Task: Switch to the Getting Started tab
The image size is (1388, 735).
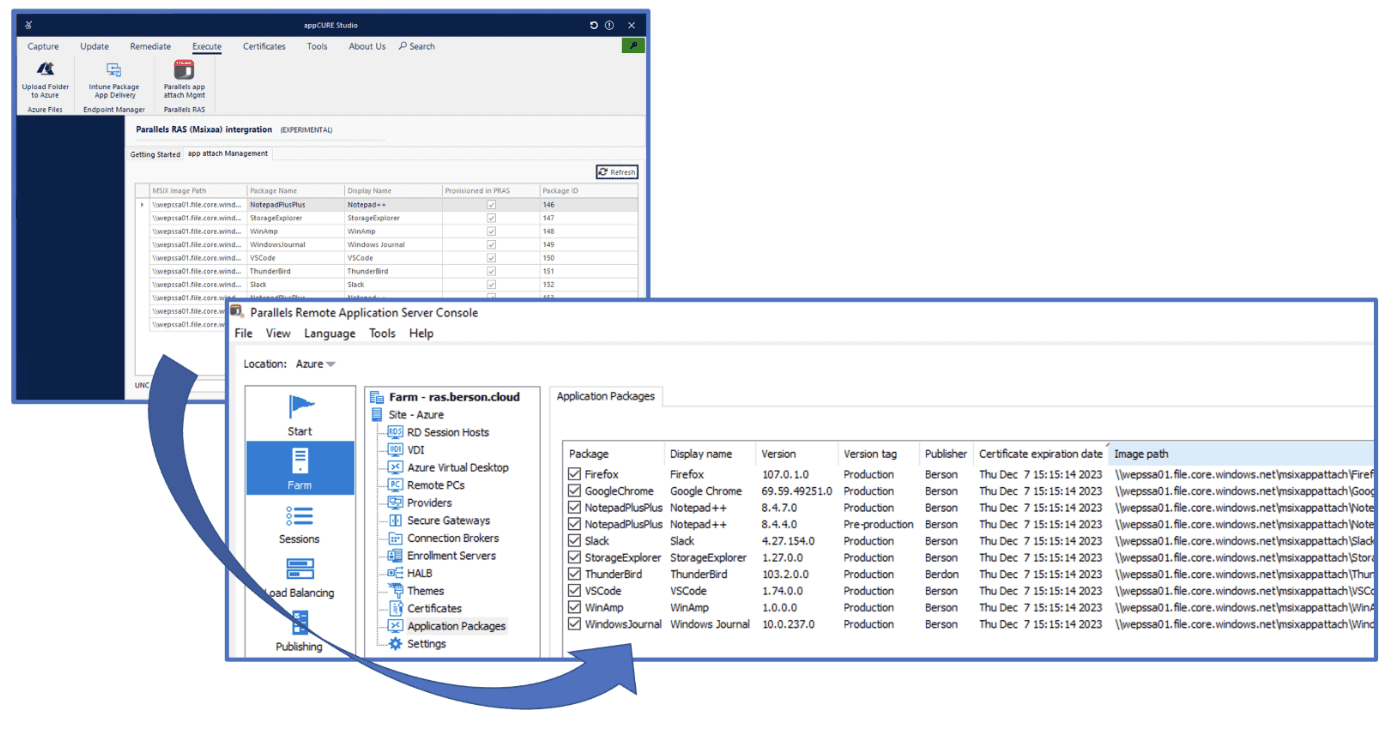Action: point(155,155)
